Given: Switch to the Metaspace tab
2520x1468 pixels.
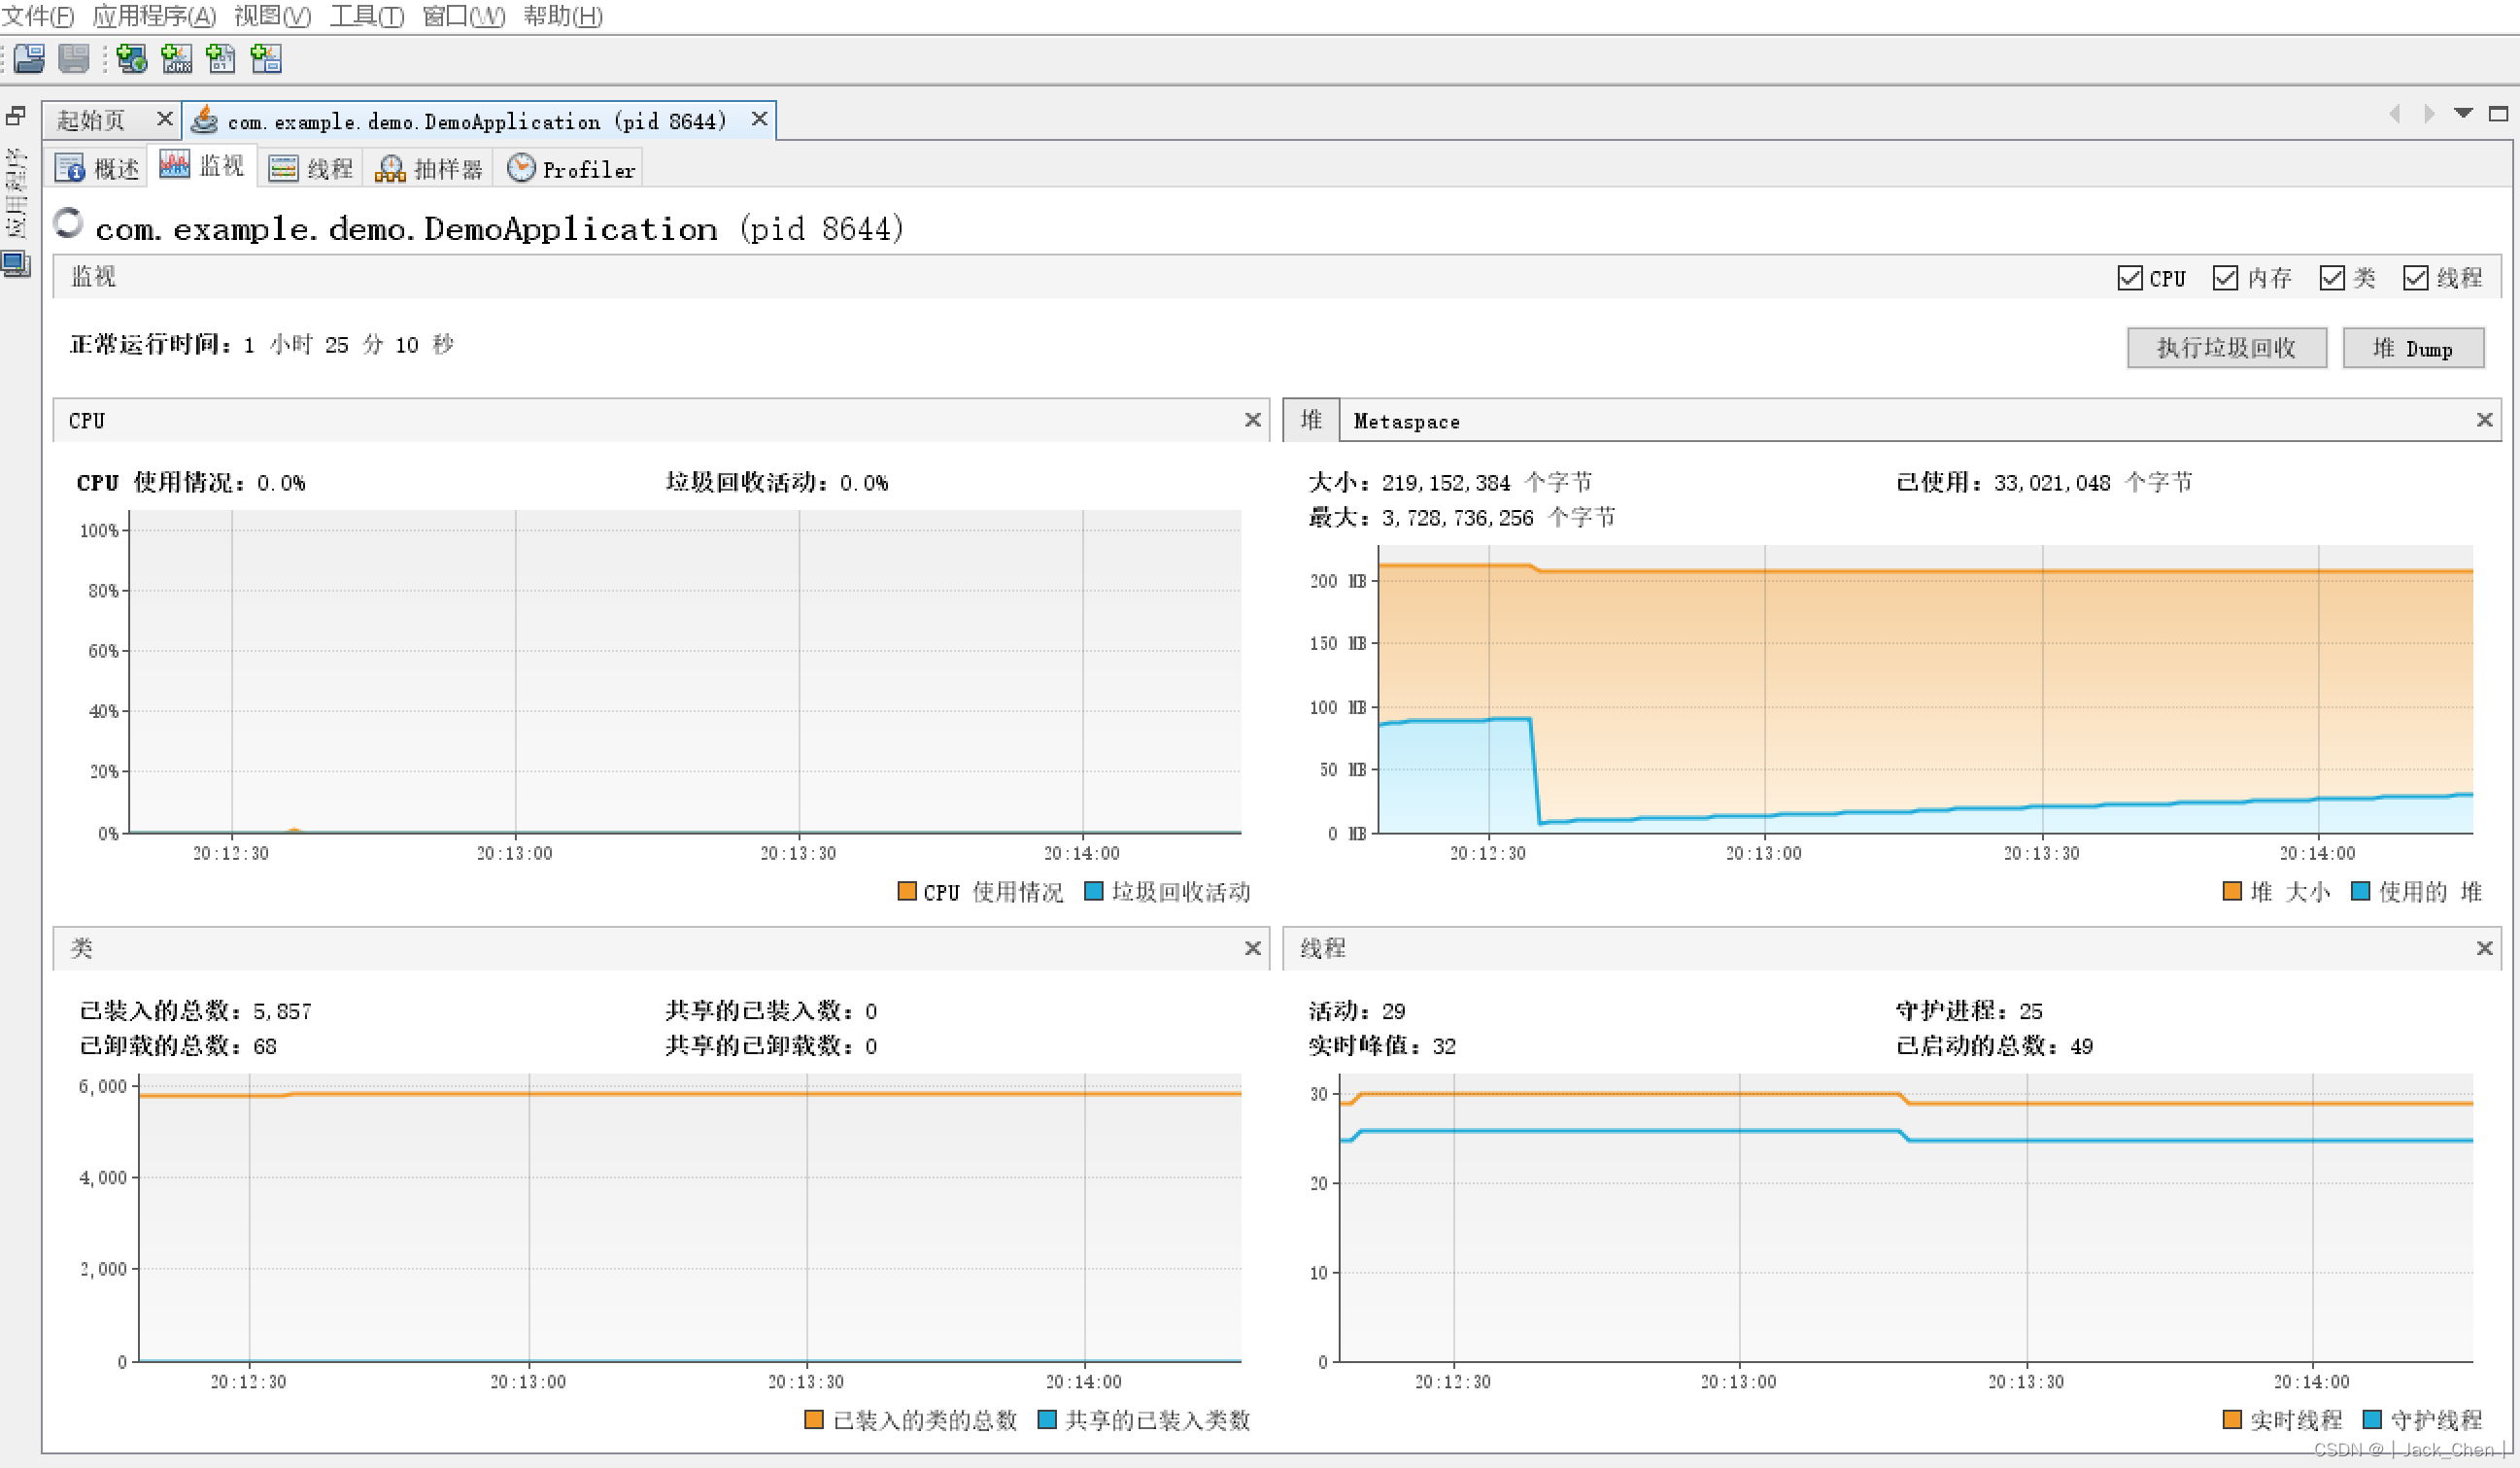Looking at the screenshot, I should click(1406, 422).
